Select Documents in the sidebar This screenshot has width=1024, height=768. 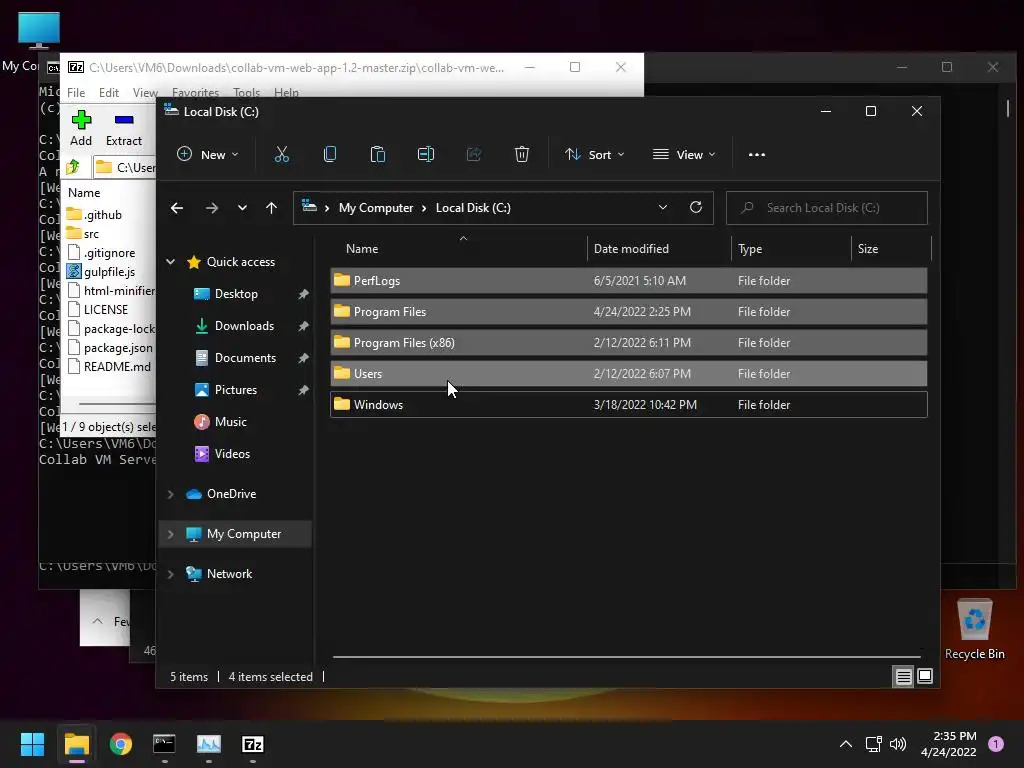[x=245, y=358]
